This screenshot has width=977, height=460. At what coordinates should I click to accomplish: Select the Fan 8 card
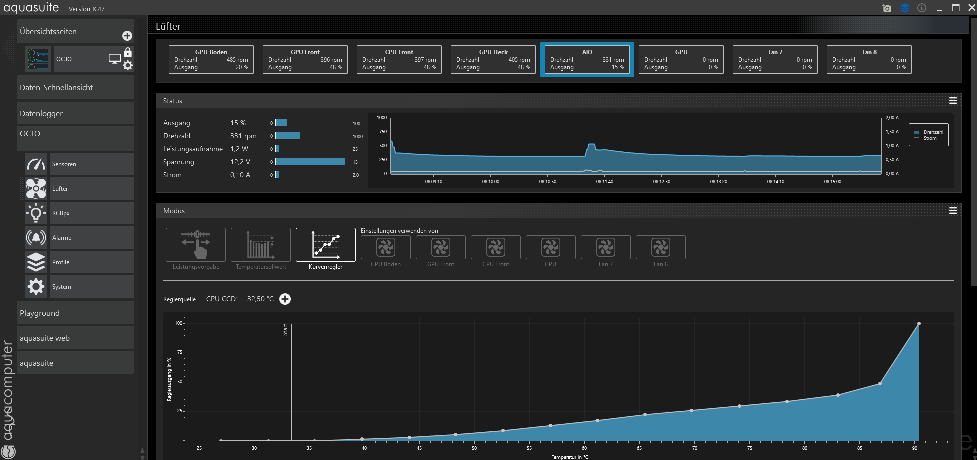point(869,60)
